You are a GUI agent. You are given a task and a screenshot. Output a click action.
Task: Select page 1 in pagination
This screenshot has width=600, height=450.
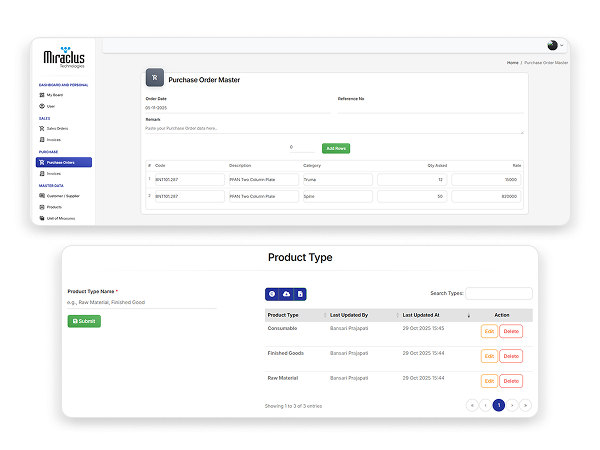pos(499,405)
